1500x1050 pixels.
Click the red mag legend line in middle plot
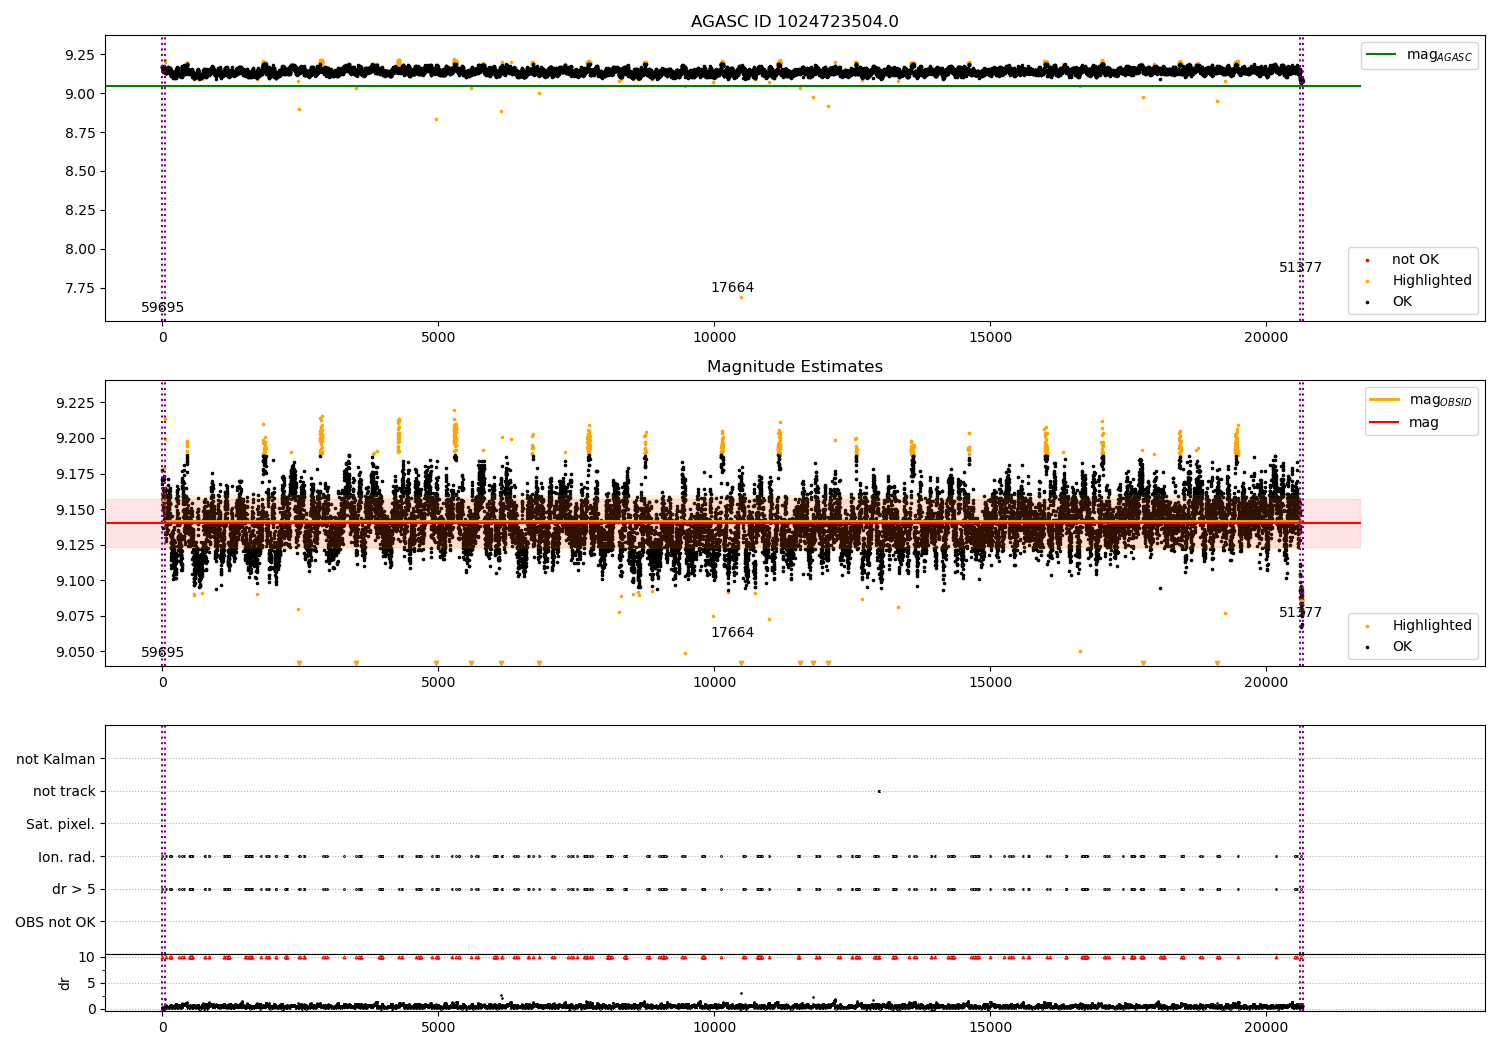pyautogui.click(x=1385, y=423)
